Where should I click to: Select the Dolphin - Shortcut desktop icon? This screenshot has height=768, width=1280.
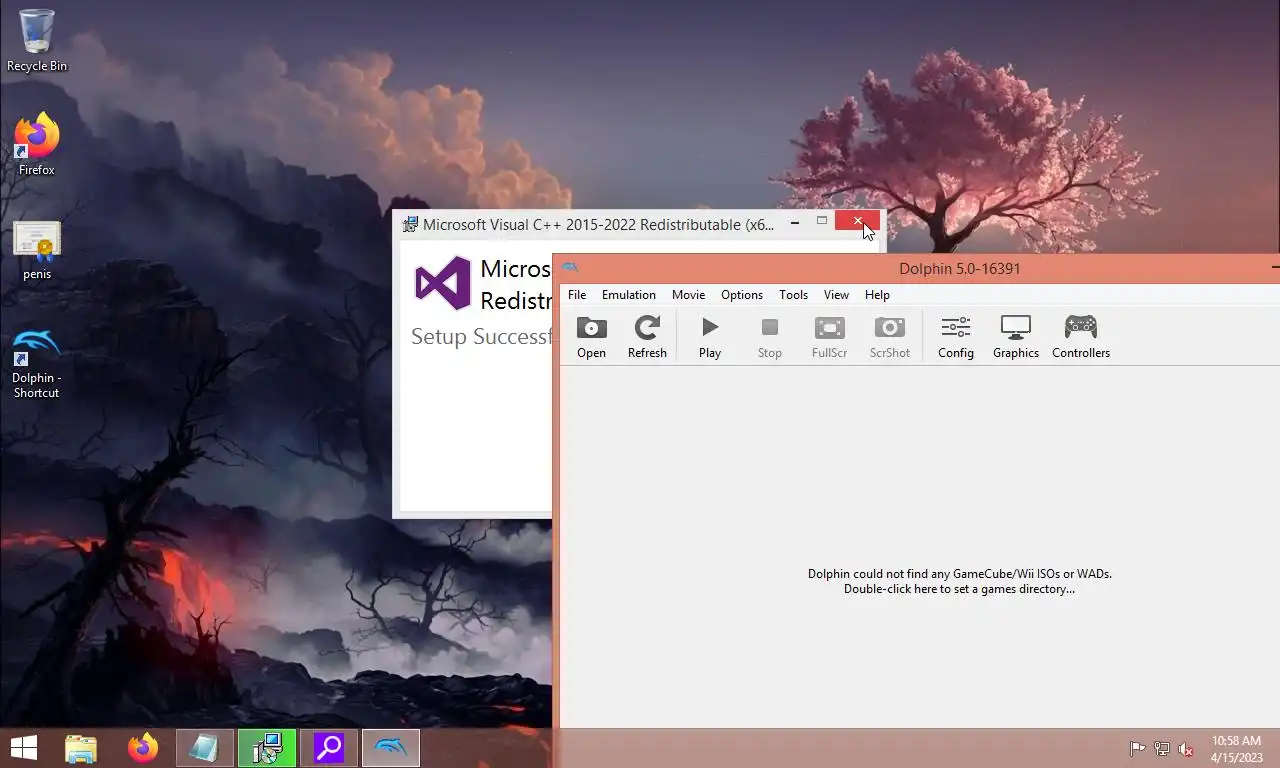click(37, 364)
